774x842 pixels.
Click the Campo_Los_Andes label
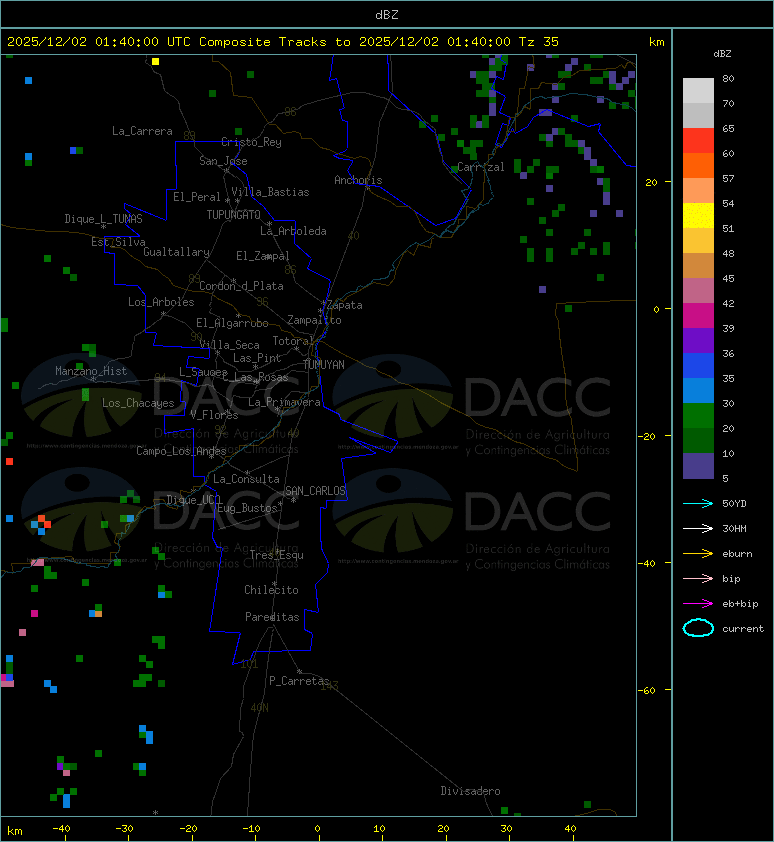pos(181,451)
